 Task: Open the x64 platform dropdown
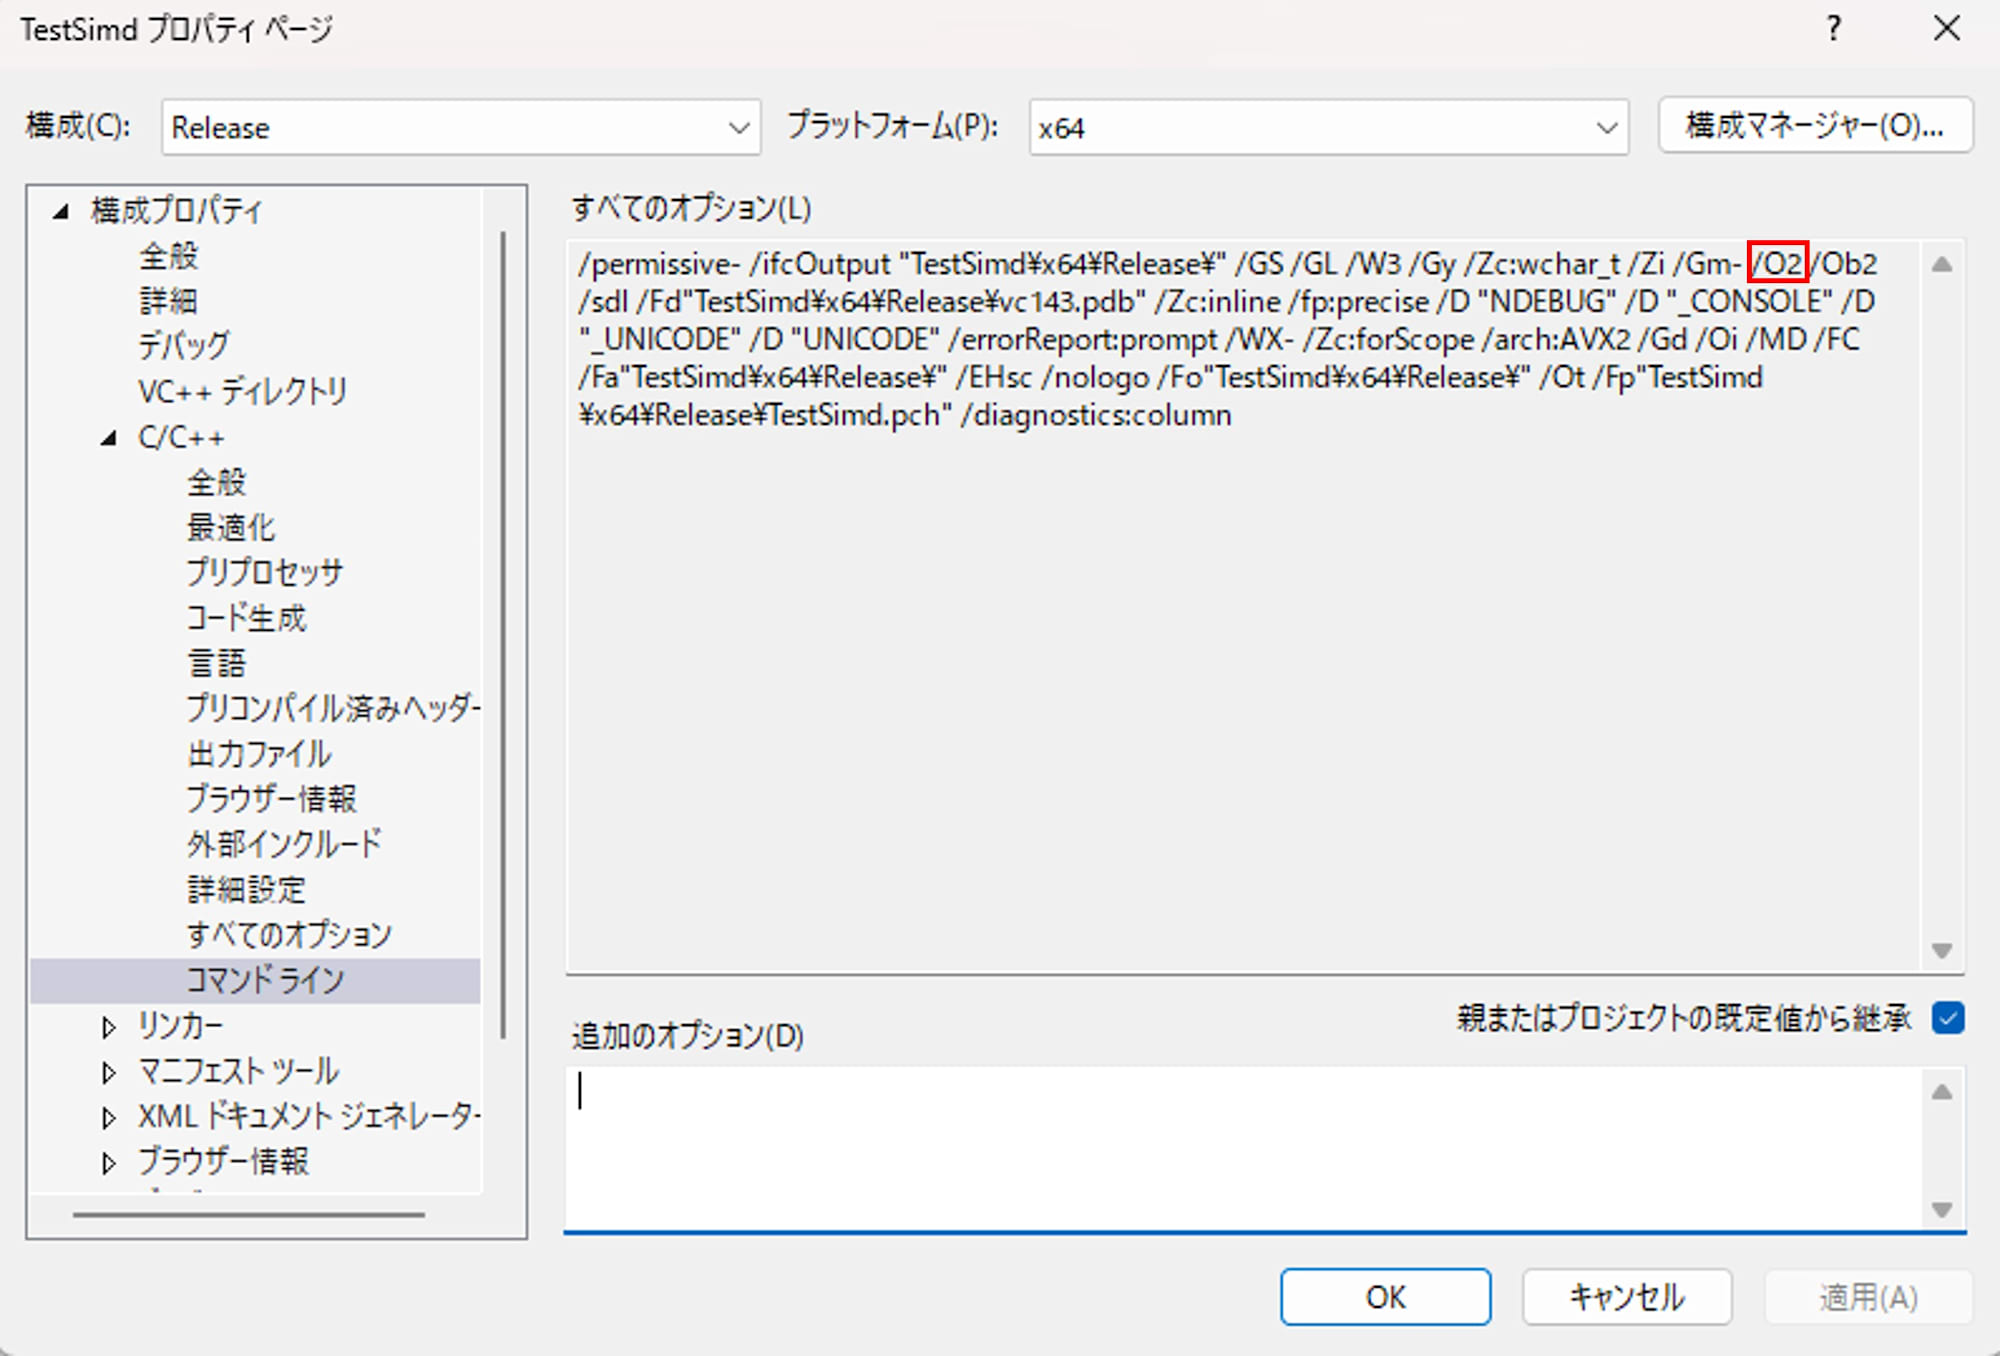point(1605,127)
